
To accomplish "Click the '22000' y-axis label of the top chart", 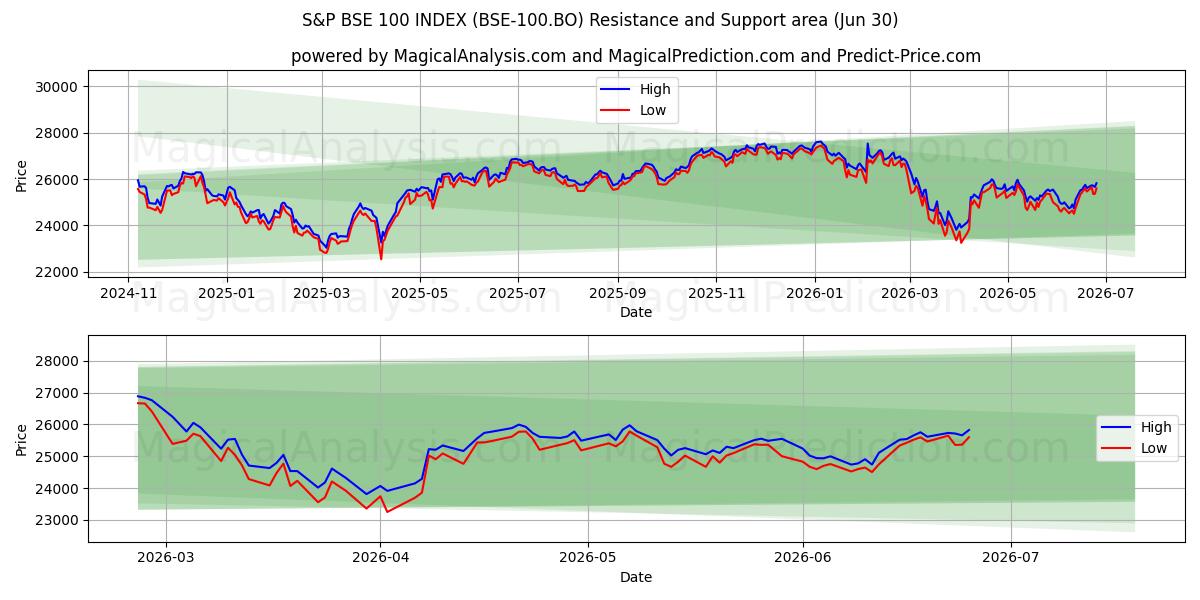I will 57,272.
